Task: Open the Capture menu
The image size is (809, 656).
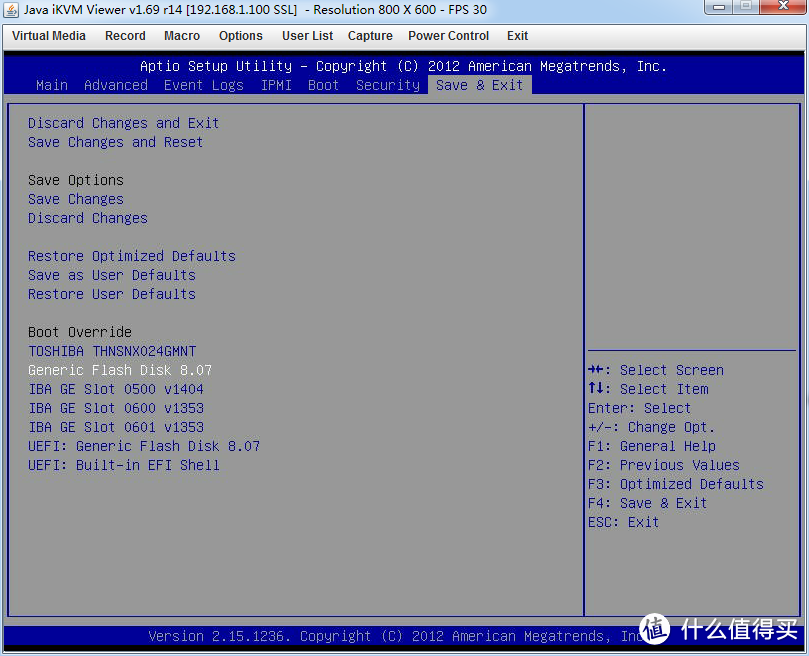Action: tap(370, 36)
